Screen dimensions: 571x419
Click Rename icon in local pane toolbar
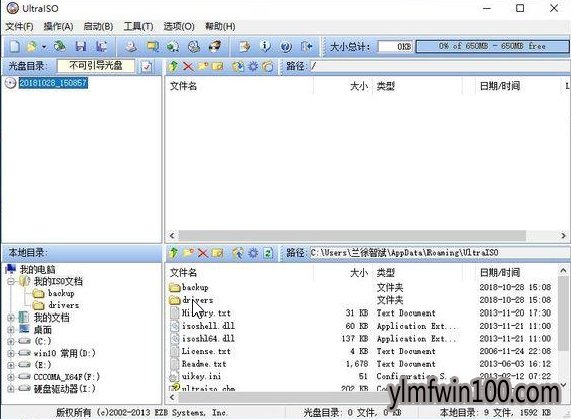tap(217, 253)
